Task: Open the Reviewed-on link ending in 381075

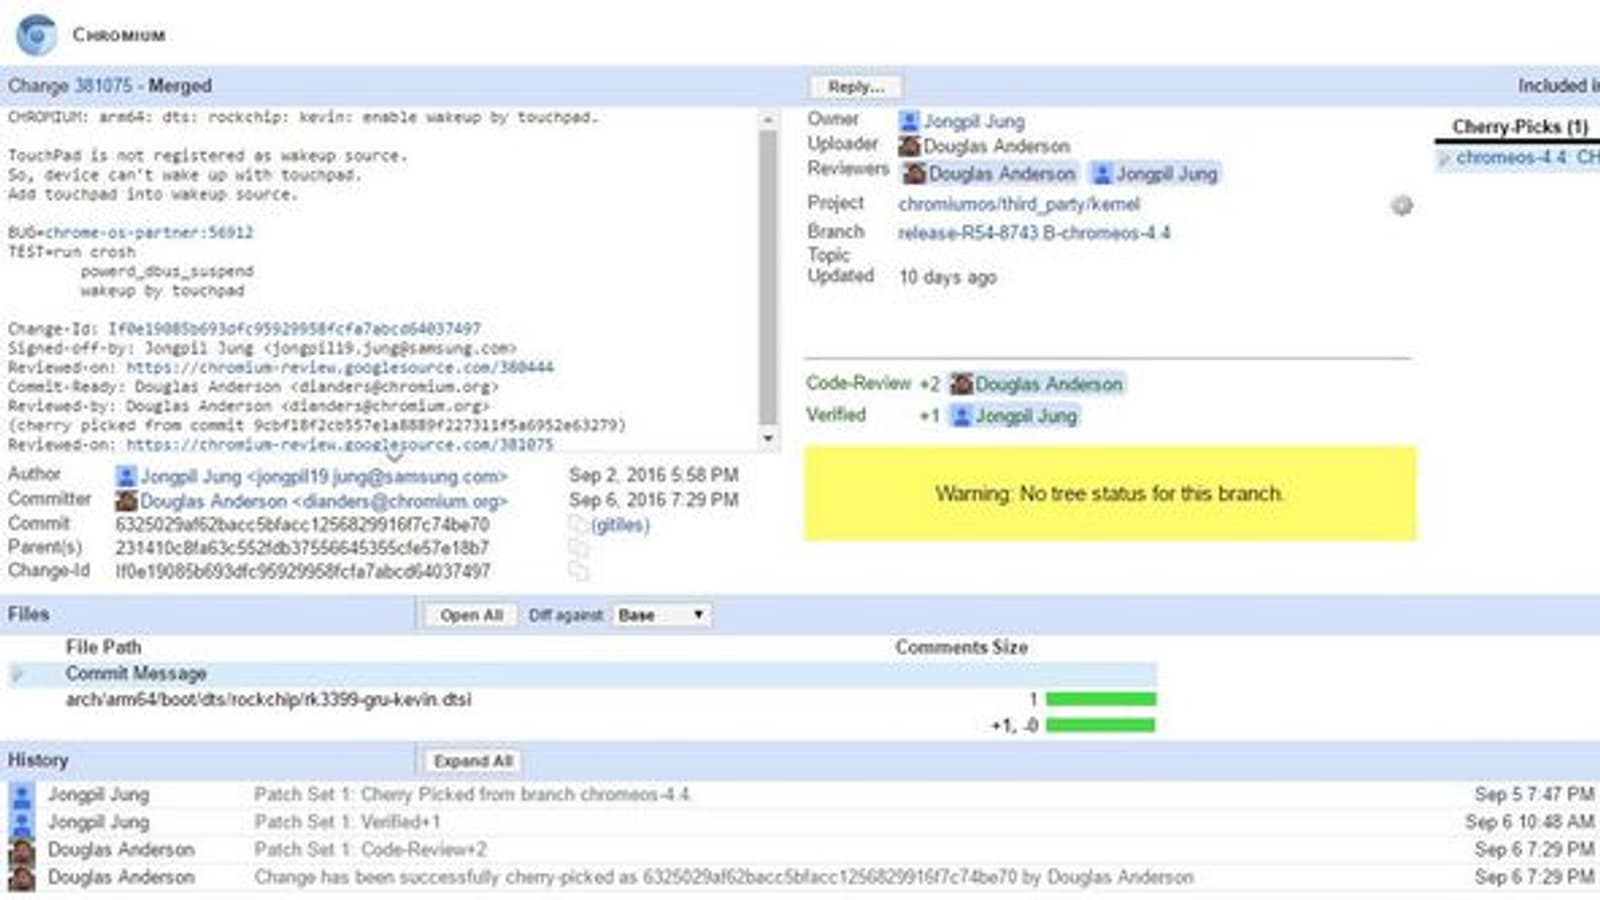Action: click(340, 445)
